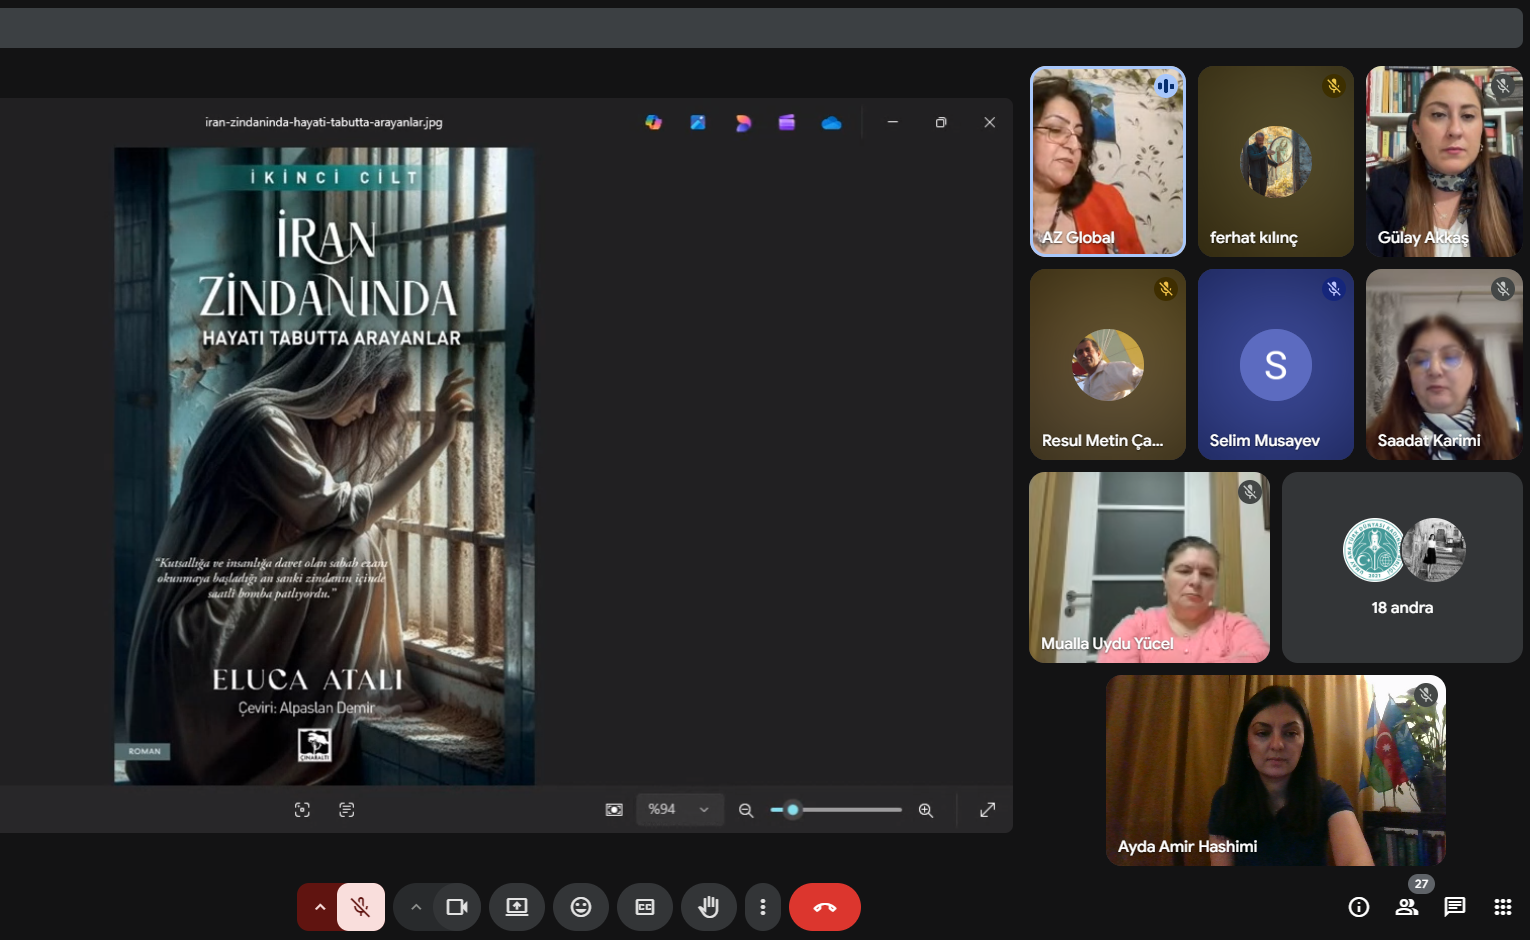Open more options three-dot menu
The image size is (1530, 940).
coord(763,907)
